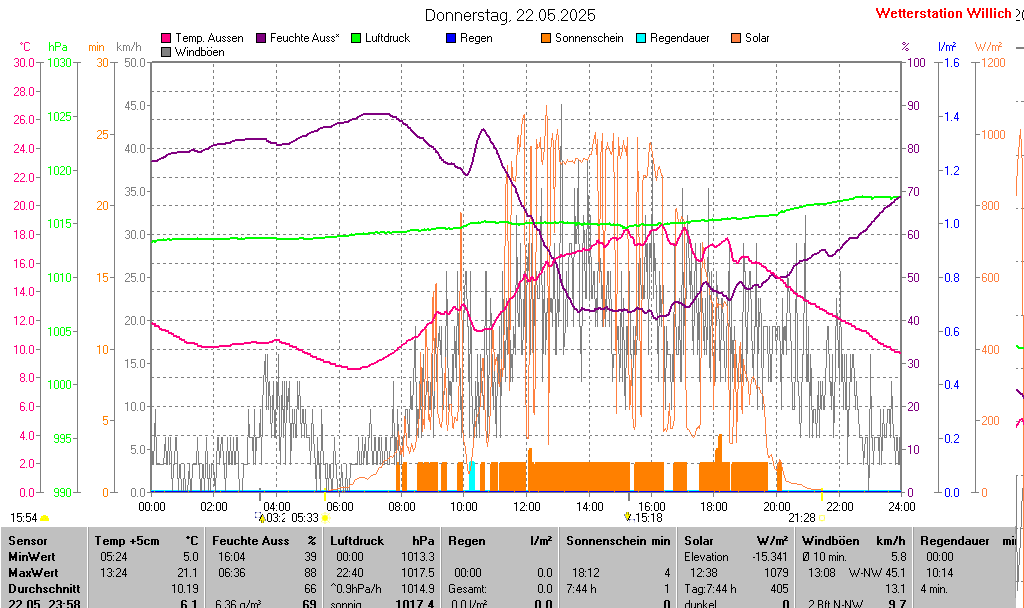
Task: Click the sunrise sun icon beside 05:33
Action: [x=325, y=518]
